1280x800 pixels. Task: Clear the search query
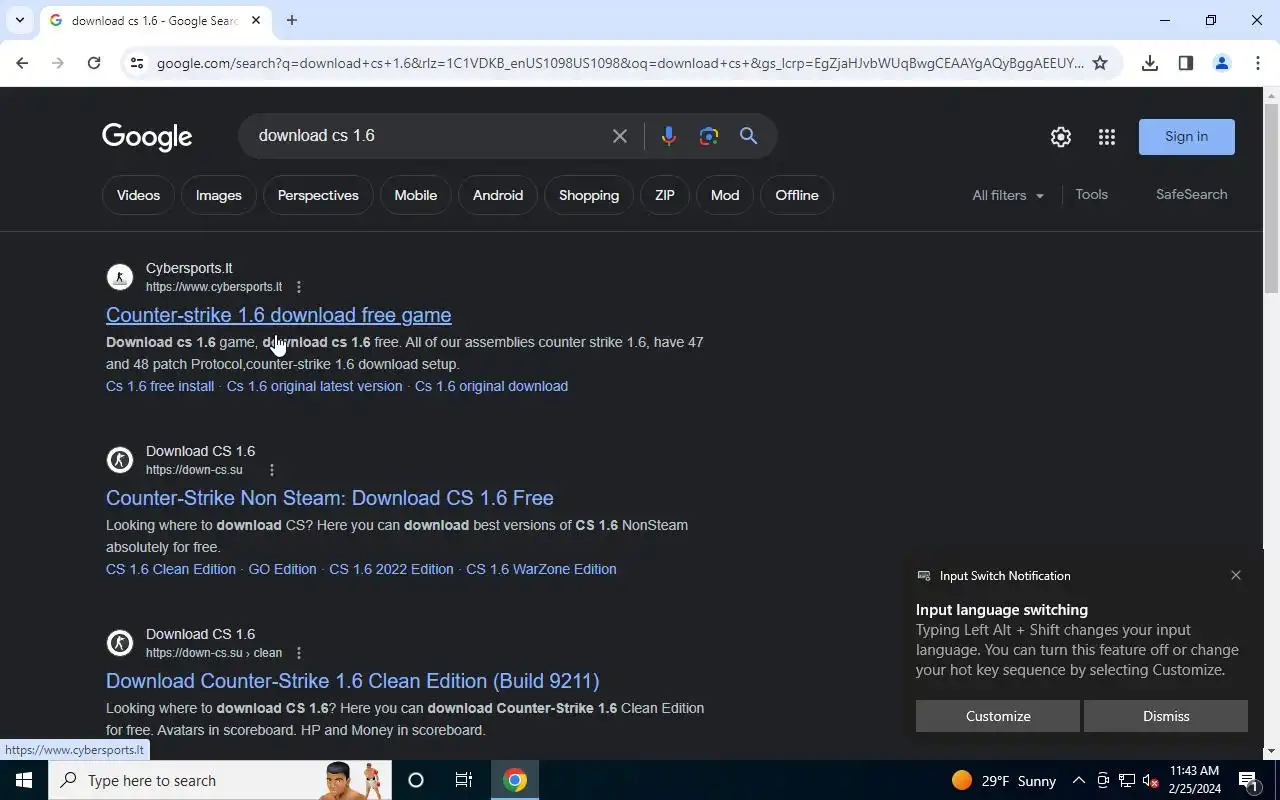tap(620, 136)
